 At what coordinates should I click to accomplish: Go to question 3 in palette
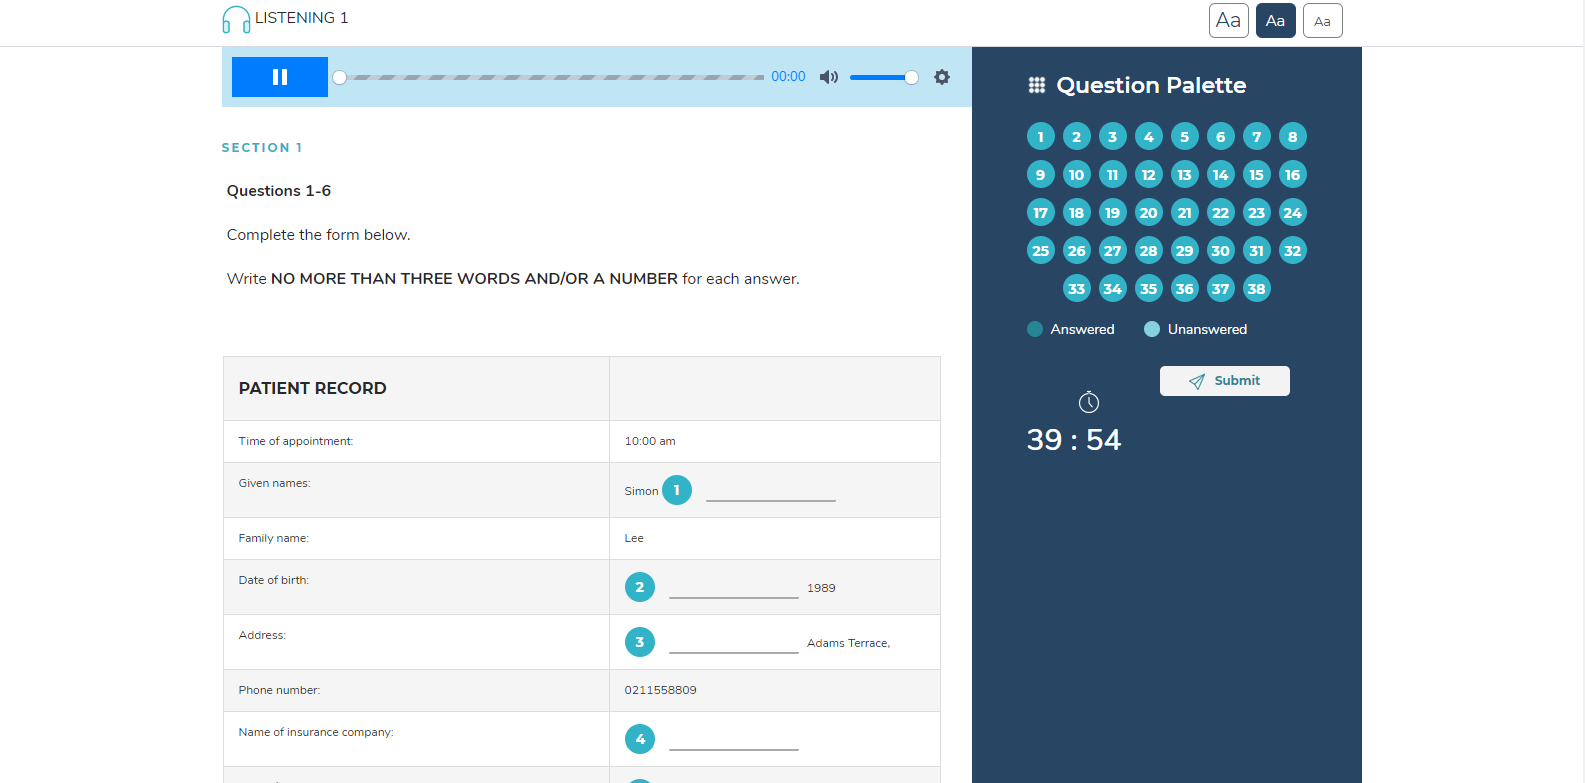1113,137
